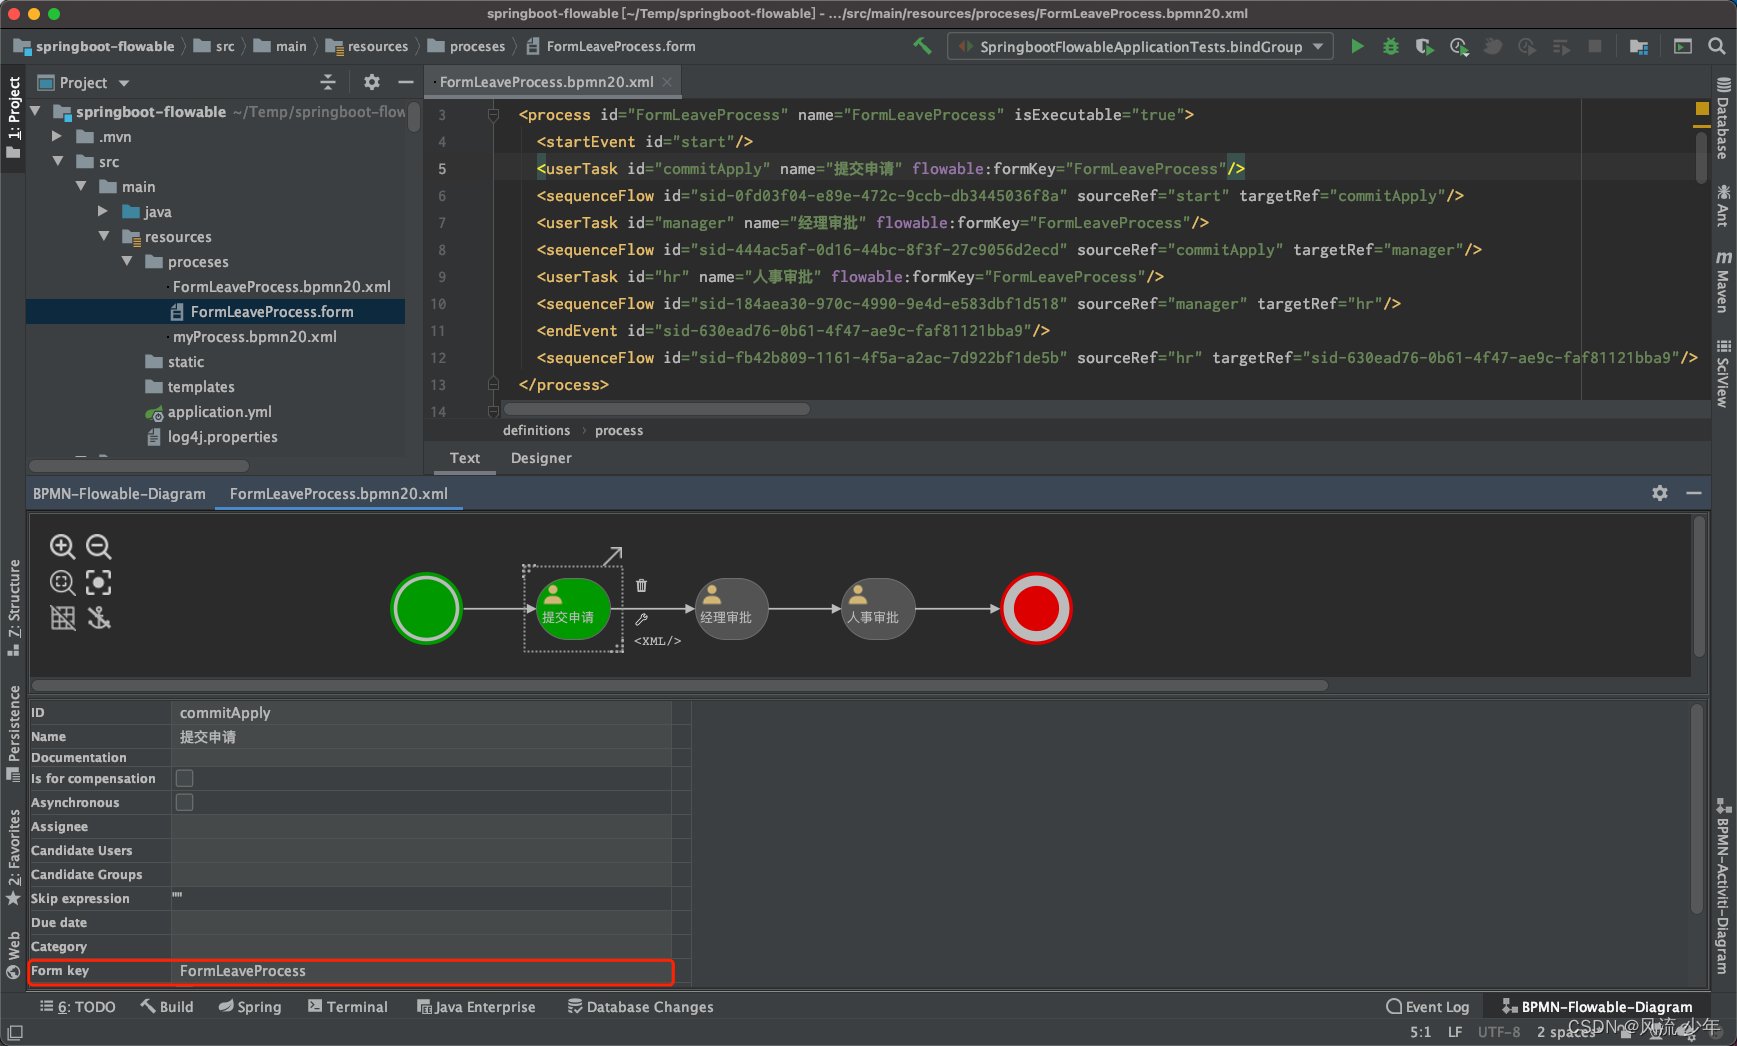Click the diagram zoom in icon

[x=62, y=546]
